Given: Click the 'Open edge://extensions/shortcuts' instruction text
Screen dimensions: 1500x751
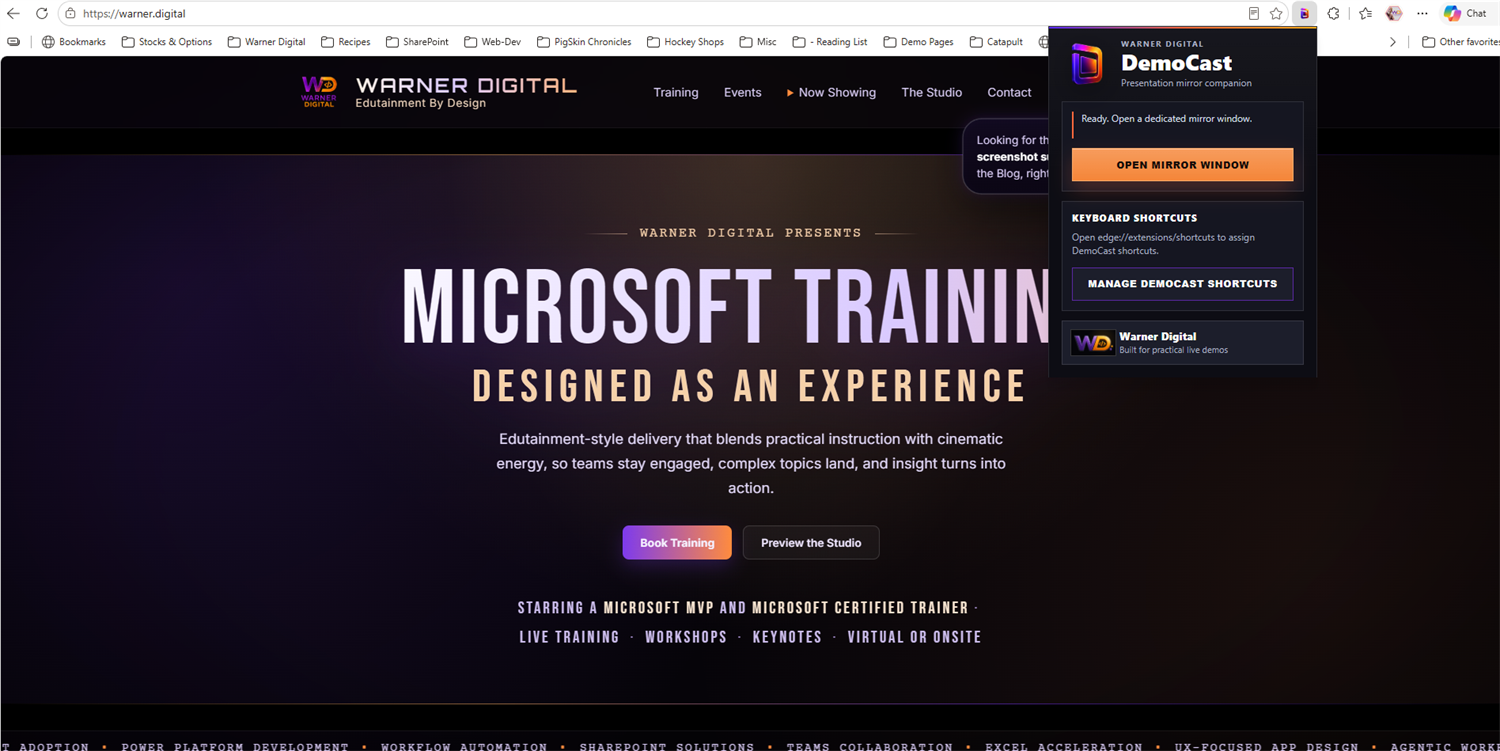Looking at the screenshot, I should tap(1163, 244).
